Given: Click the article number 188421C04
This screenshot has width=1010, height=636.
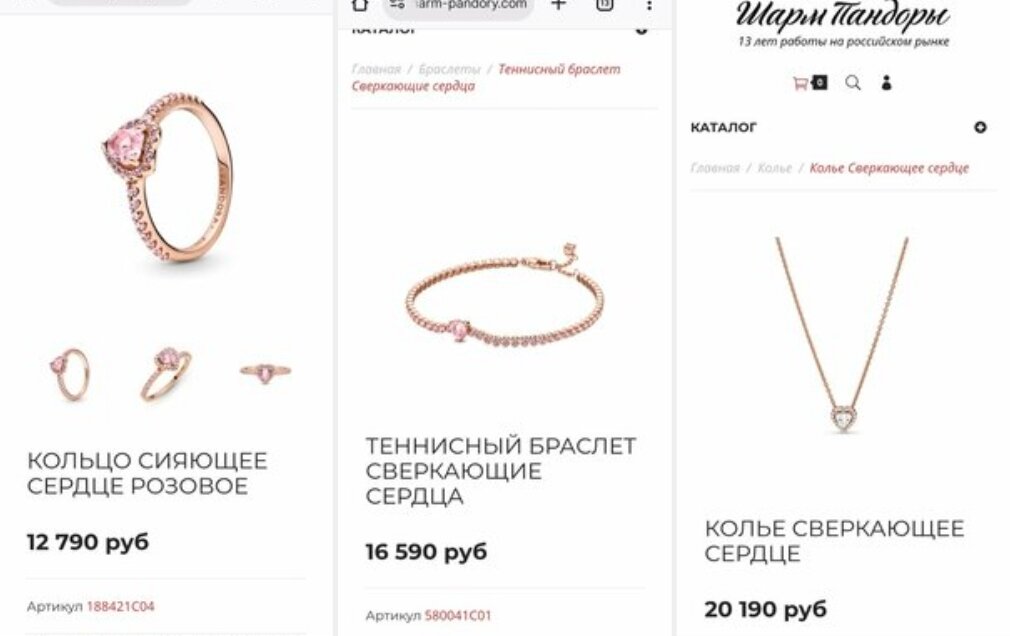Looking at the screenshot, I should [x=120, y=606].
